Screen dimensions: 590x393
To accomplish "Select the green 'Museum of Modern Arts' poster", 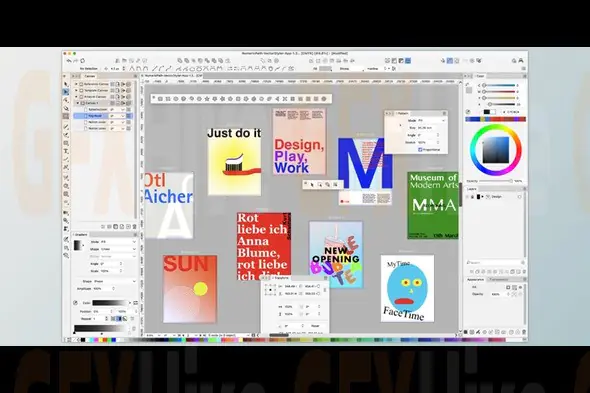I will (433, 206).
